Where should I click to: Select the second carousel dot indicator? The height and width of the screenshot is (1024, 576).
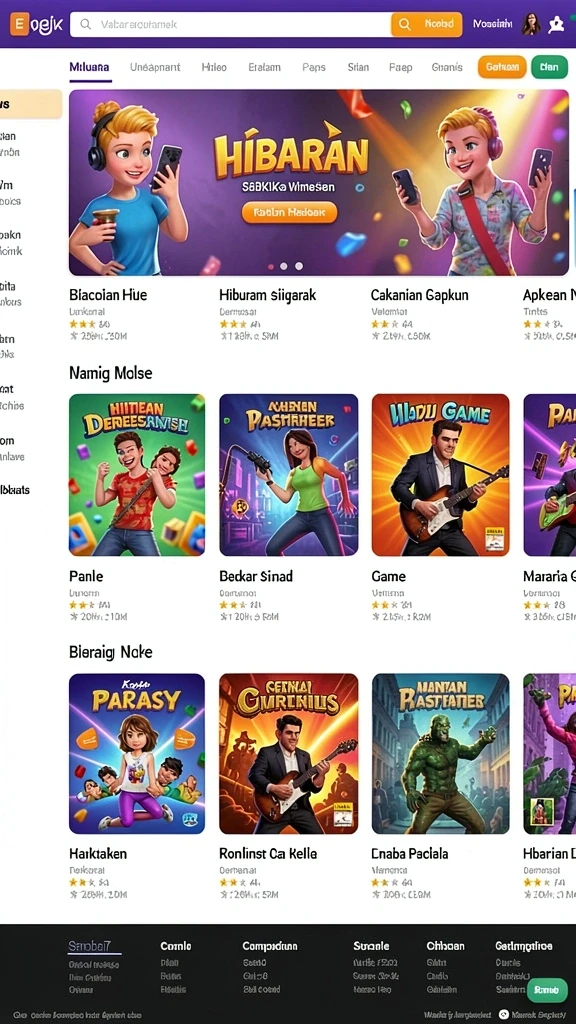(x=283, y=266)
